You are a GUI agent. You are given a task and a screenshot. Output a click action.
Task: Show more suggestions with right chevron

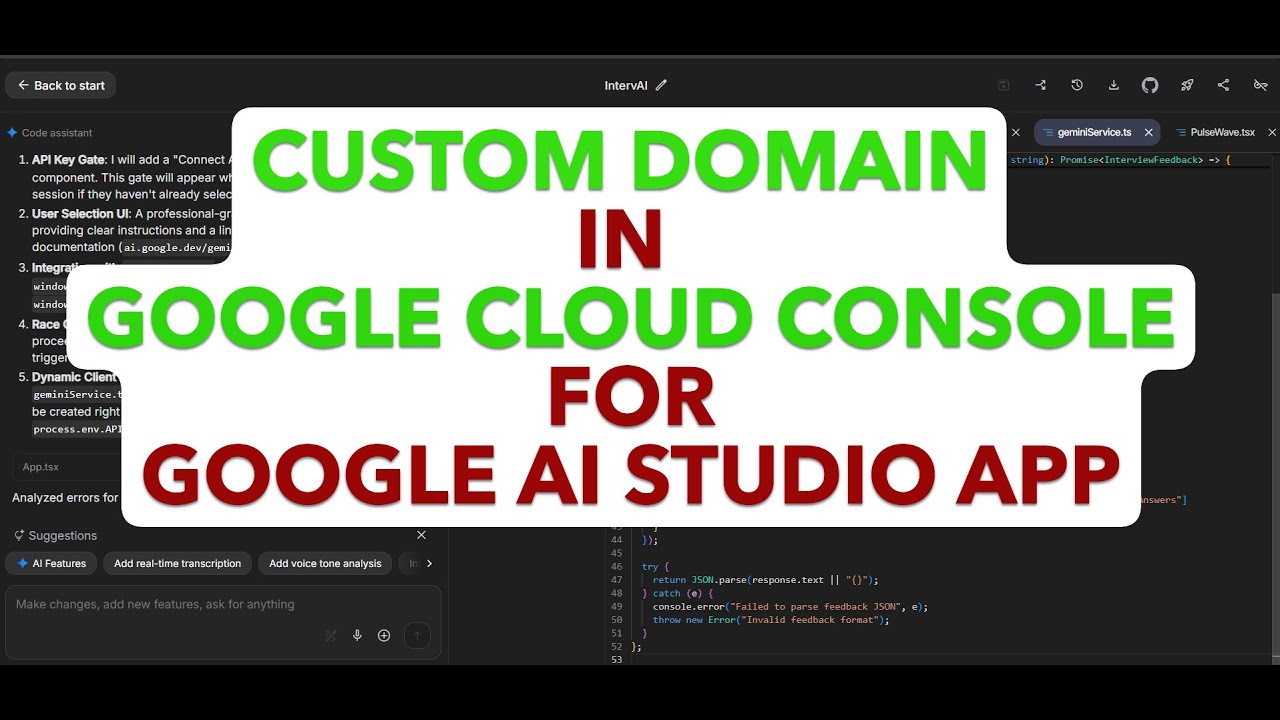[x=430, y=563]
